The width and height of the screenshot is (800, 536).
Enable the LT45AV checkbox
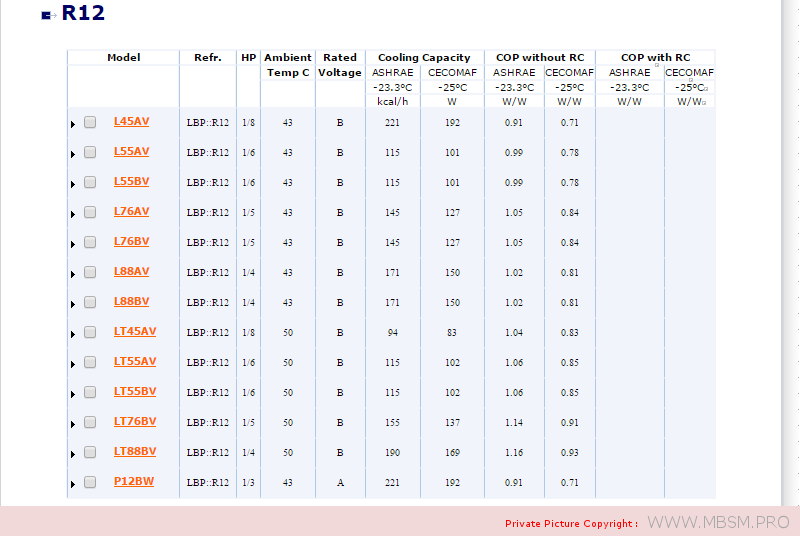(90, 332)
